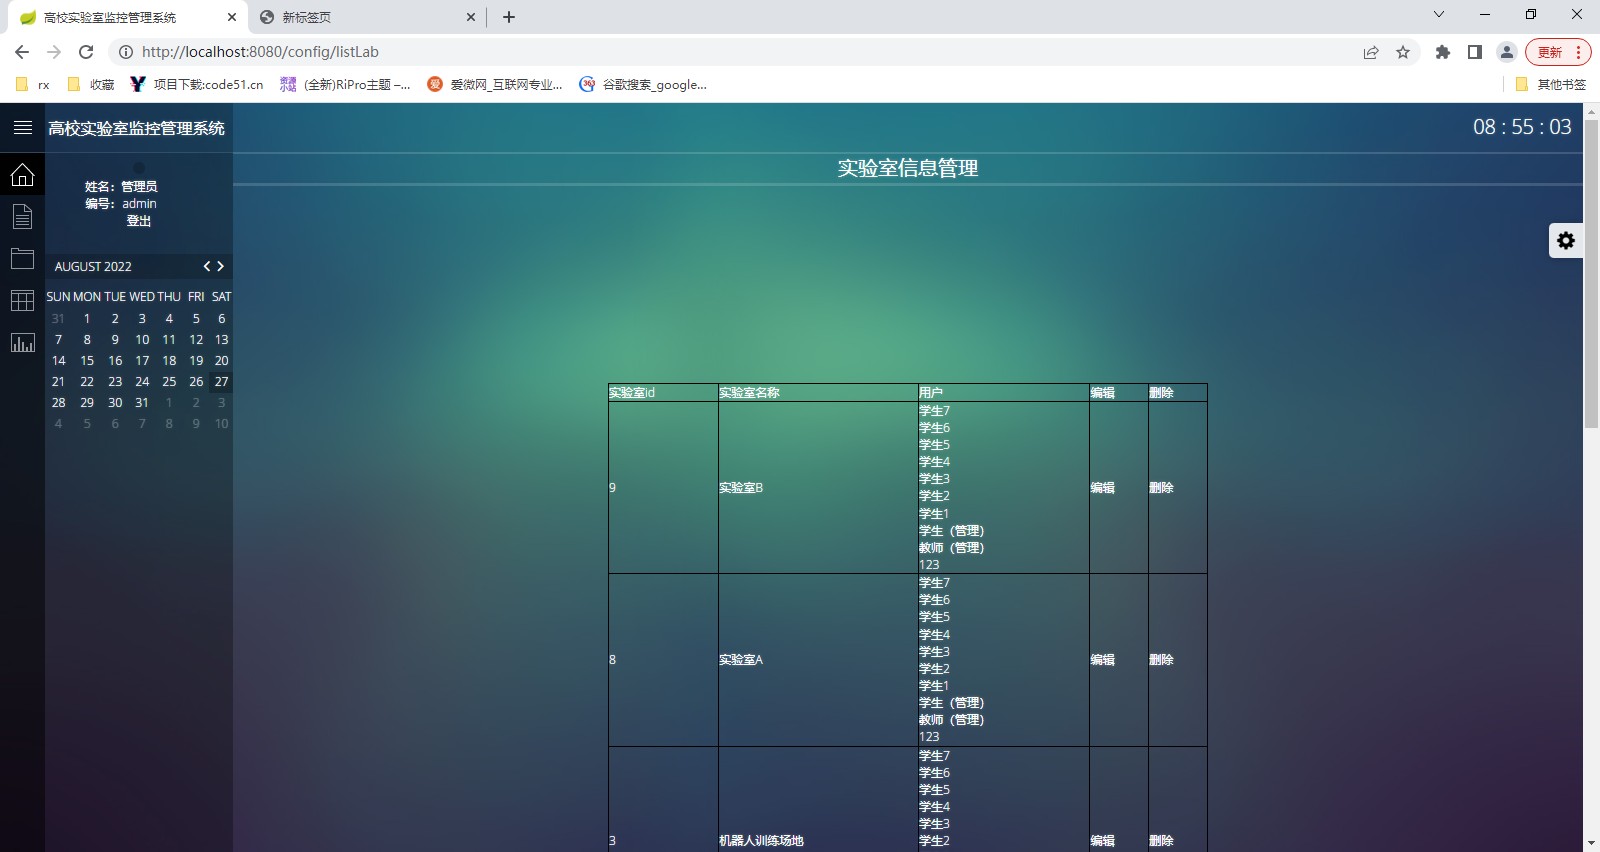Click 登出 to log out
Viewport: 1600px width, 852px height.
coord(139,221)
